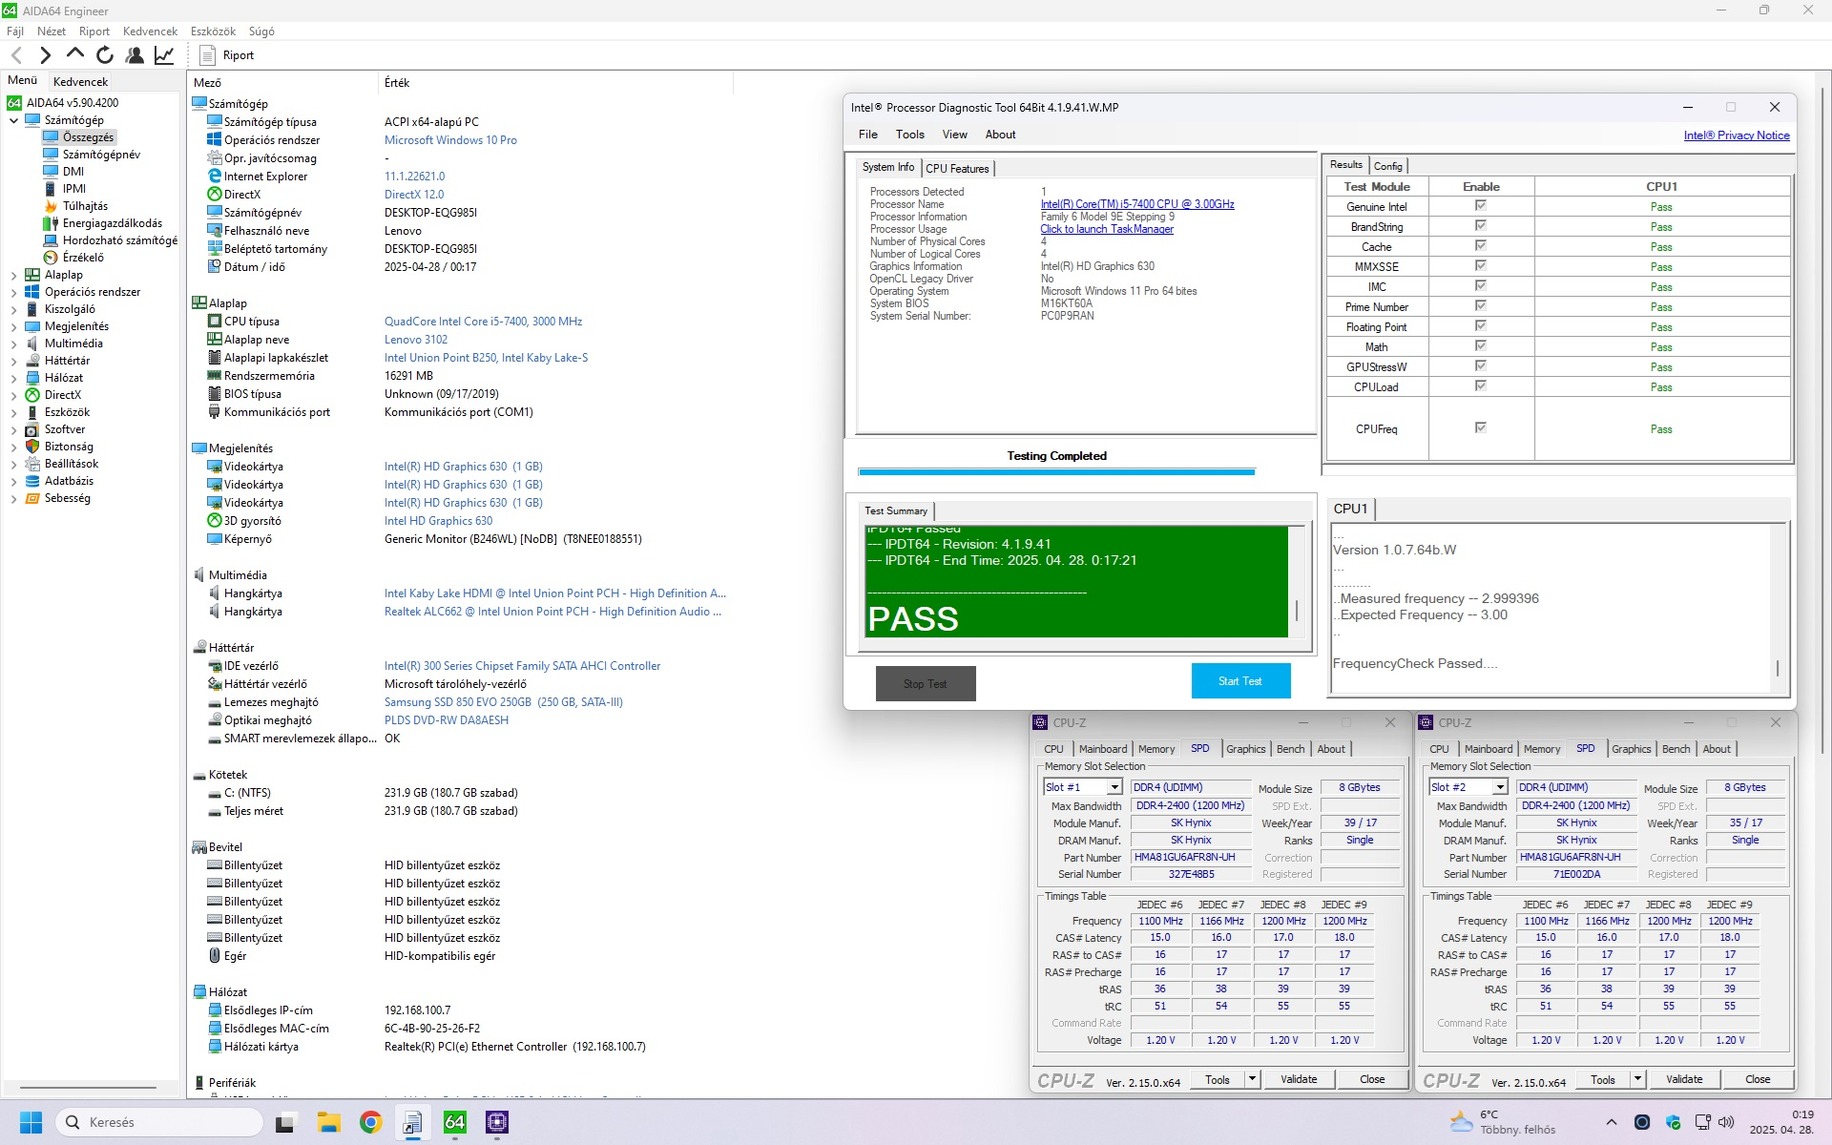Toggle the Floating Point test checkbox
The image size is (1832, 1145).
[x=1480, y=326]
